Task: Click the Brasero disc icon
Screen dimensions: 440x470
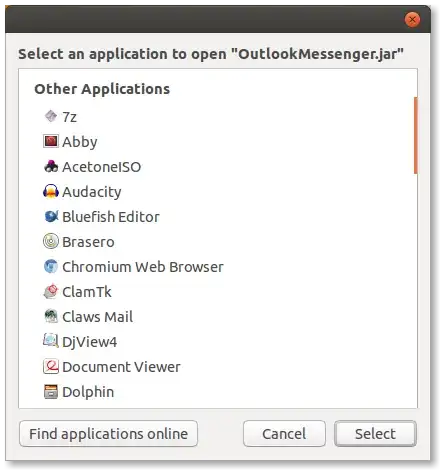Action: (x=51, y=241)
